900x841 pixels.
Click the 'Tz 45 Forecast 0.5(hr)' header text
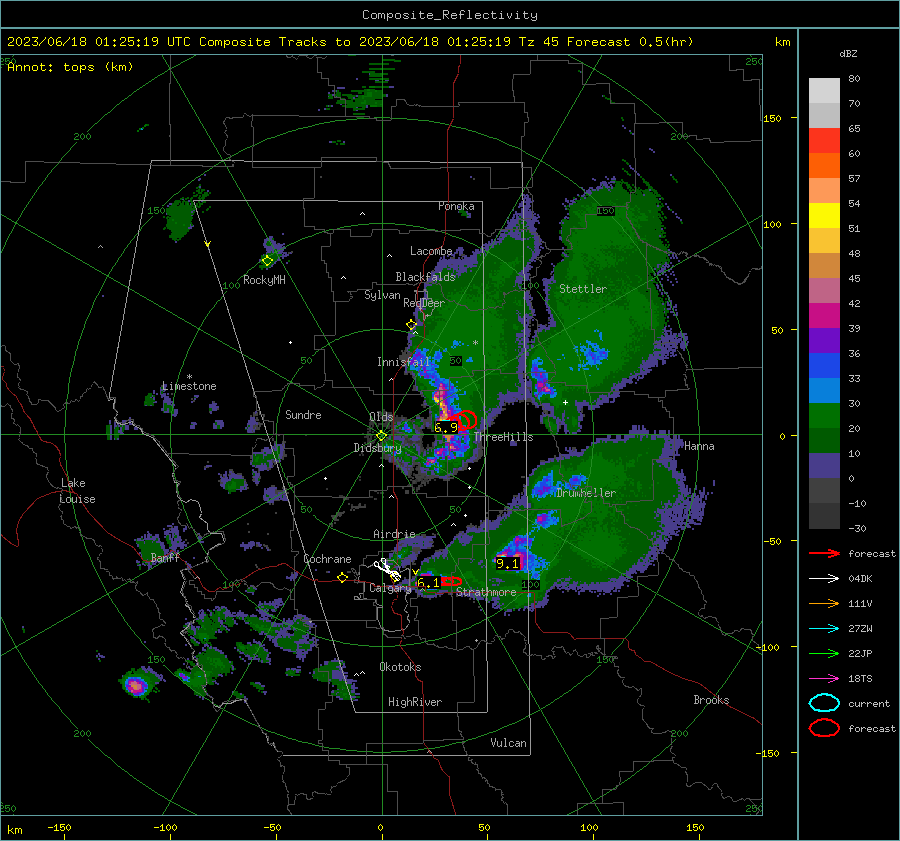click(606, 42)
